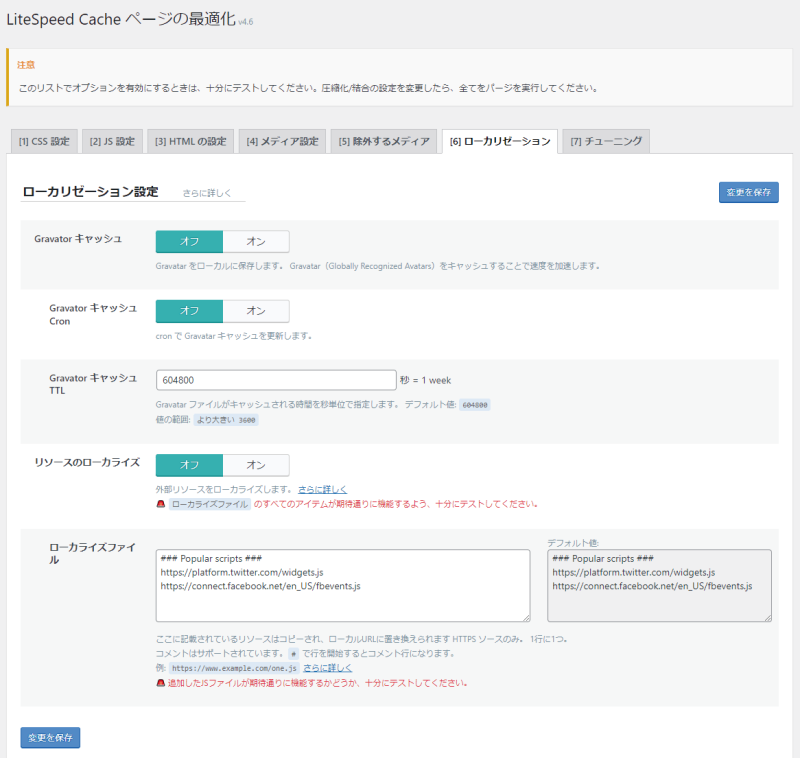Click the top 変更を保存 button
This screenshot has width=800, height=758.
748,192
